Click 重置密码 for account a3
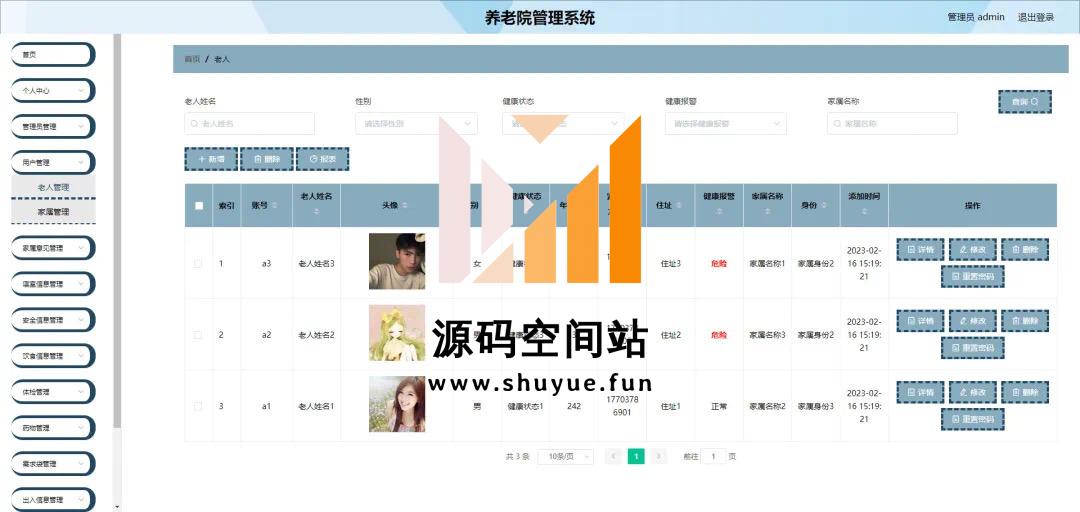This screenshot has width=1080, height=512. (973, 276)
